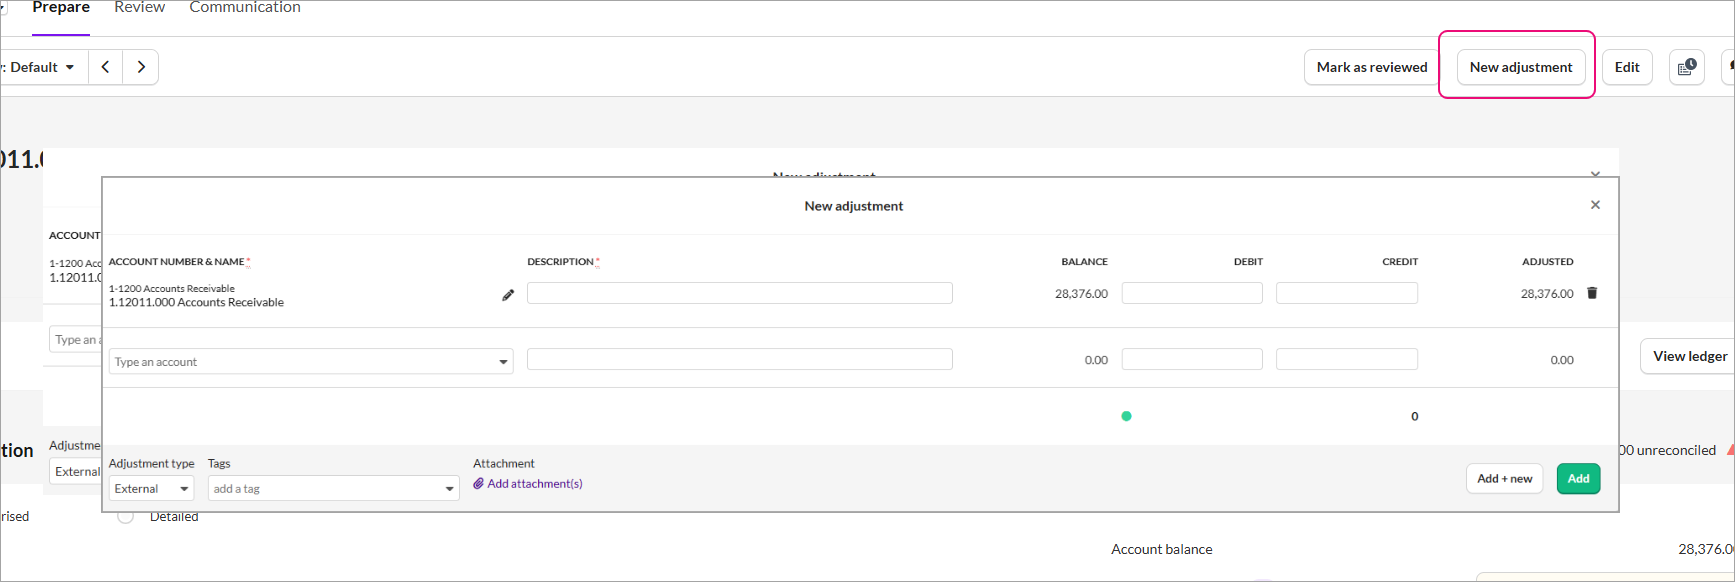Click the paperclip Add attachment(s) link

pos(528,484)
